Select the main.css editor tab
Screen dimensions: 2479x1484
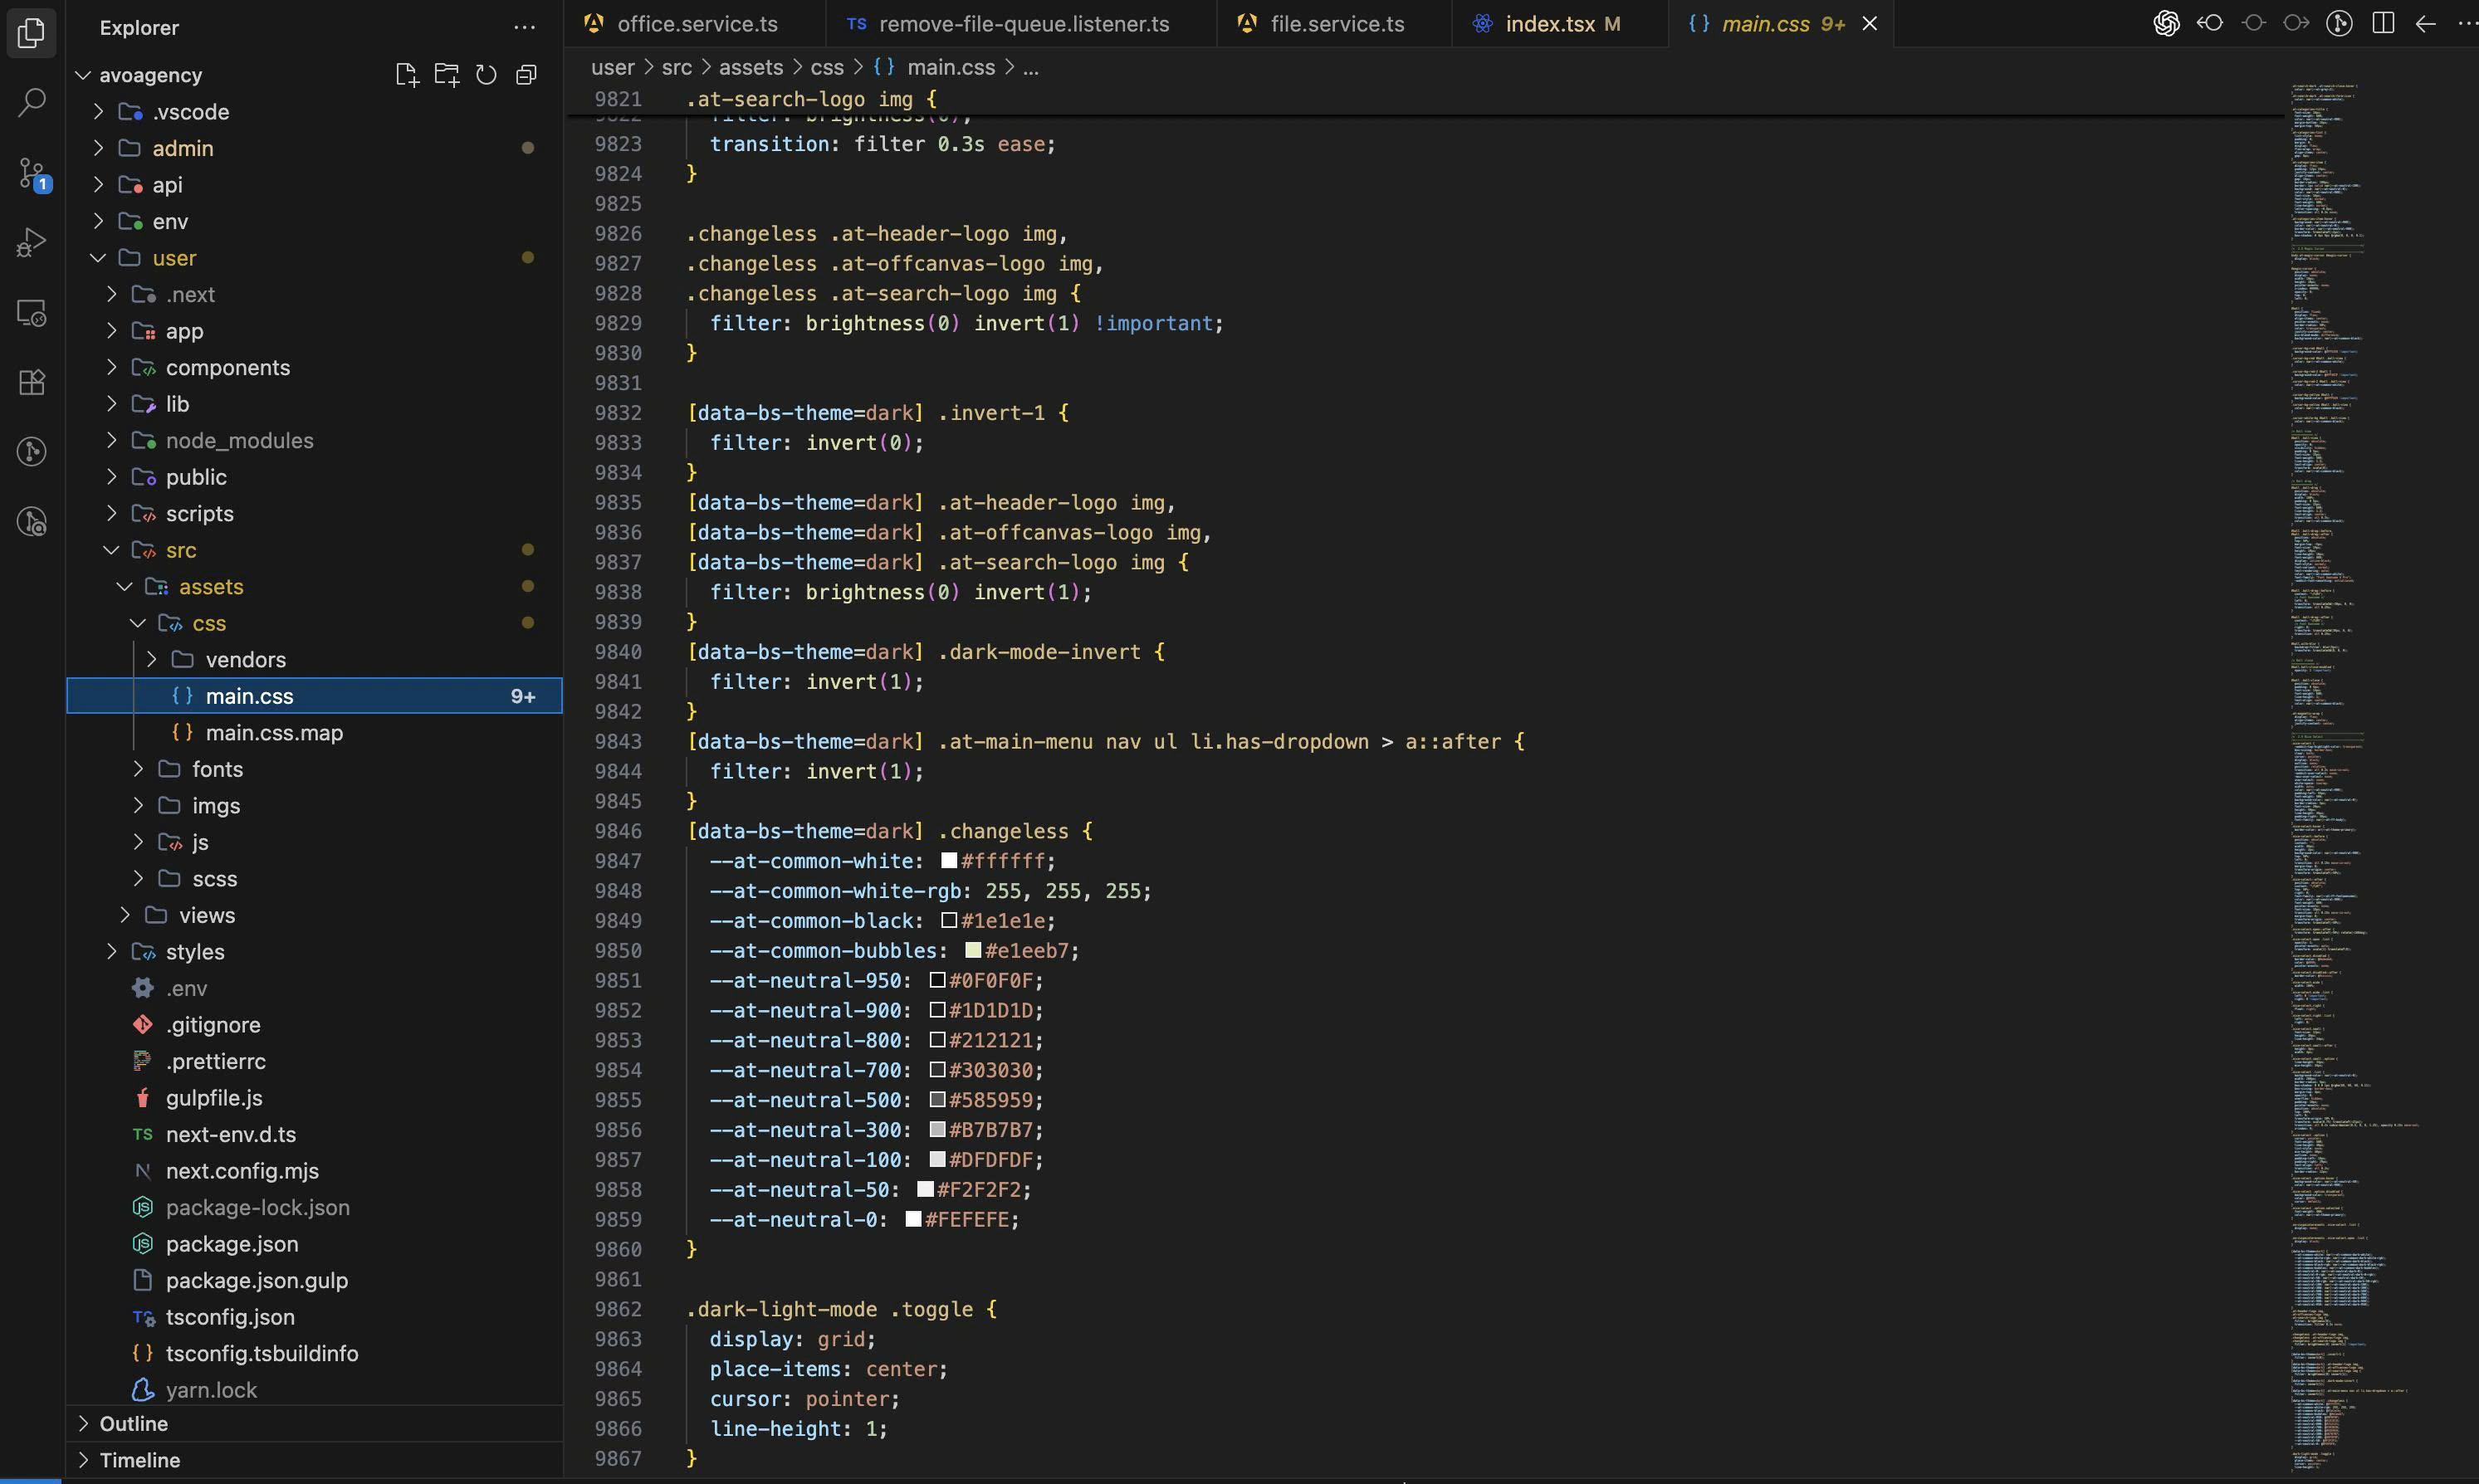tap(1780, 24)
